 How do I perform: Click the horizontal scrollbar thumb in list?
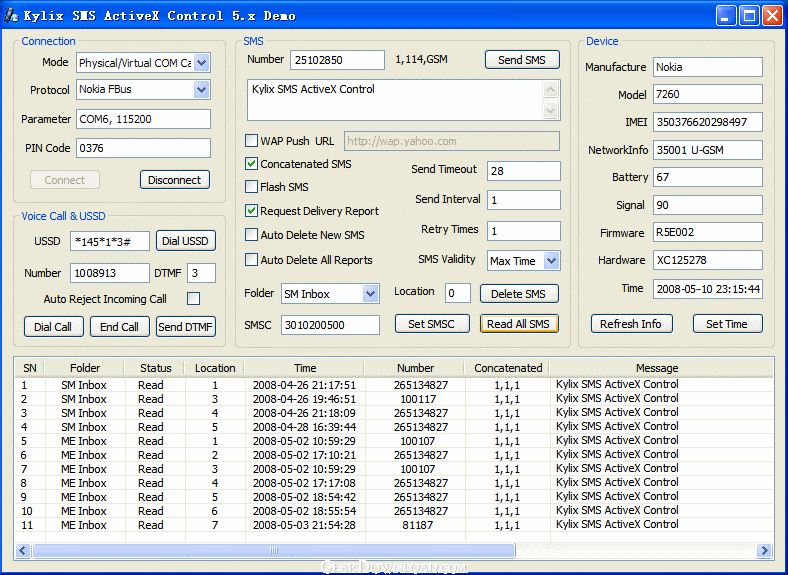click(x=273, y=550)
